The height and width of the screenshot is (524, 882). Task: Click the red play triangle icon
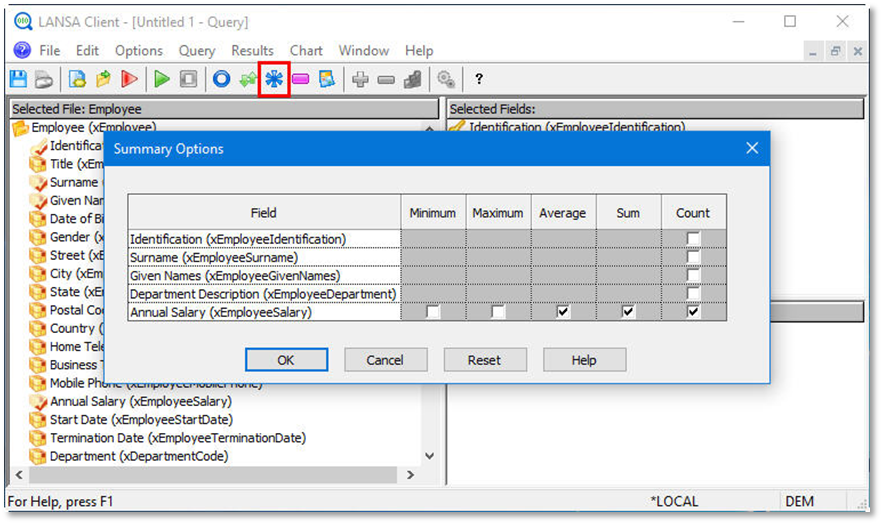[x=129, y=79]
